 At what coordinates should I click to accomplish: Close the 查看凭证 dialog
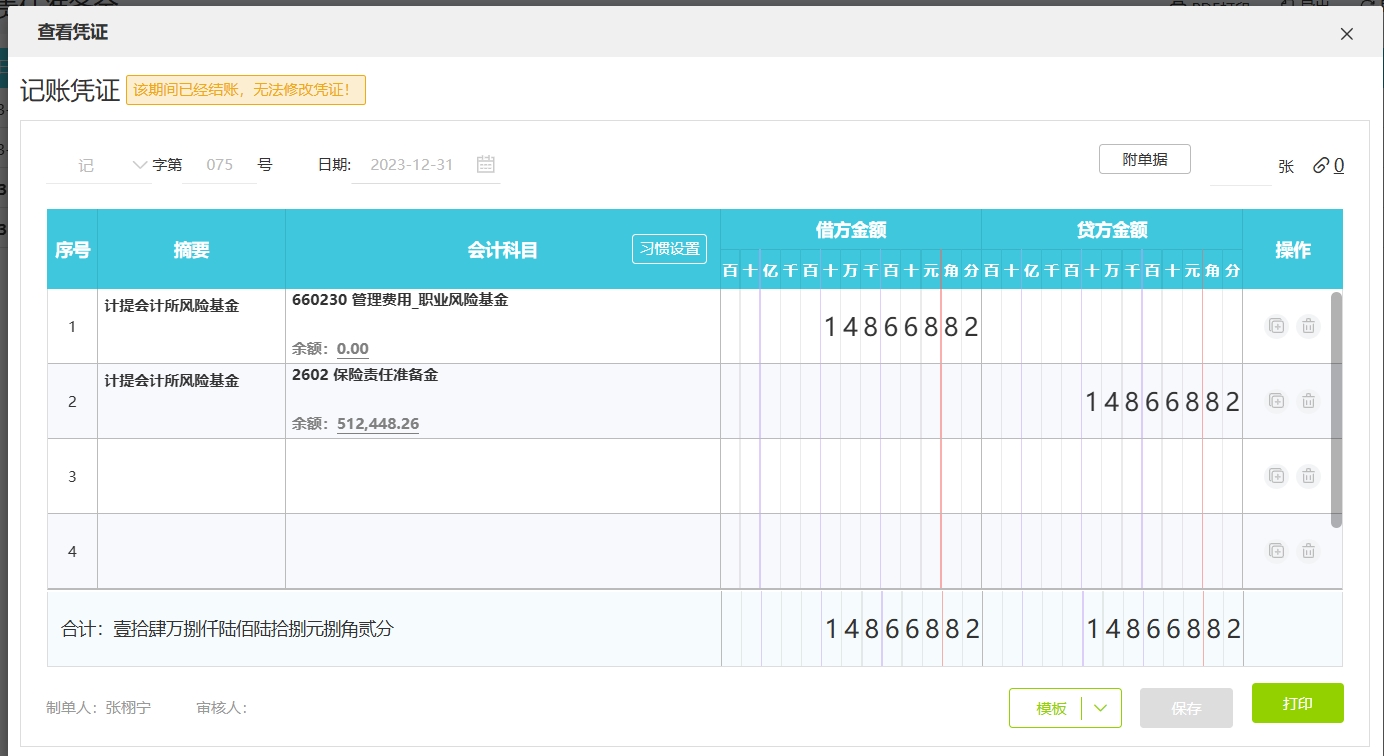pos(1346,34)
